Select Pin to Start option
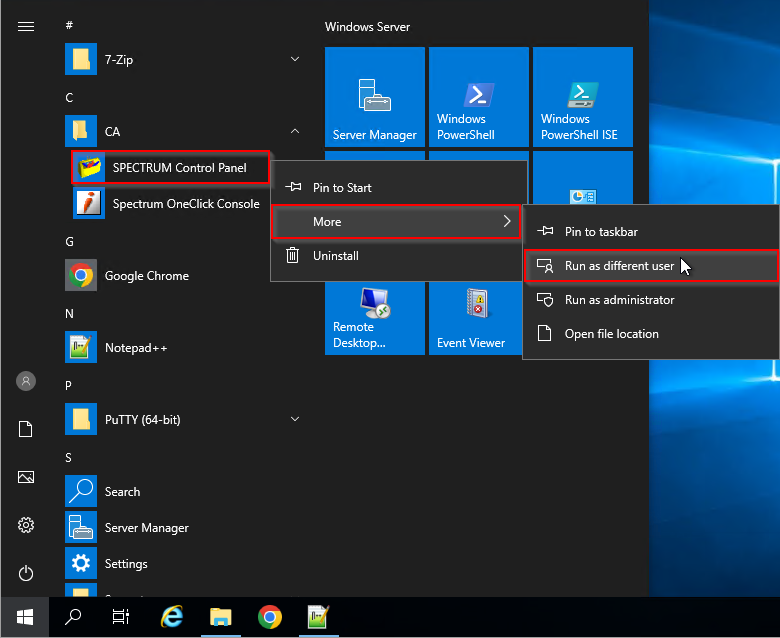The height and width of the screenshot is (638, 780). click(342, 188)
